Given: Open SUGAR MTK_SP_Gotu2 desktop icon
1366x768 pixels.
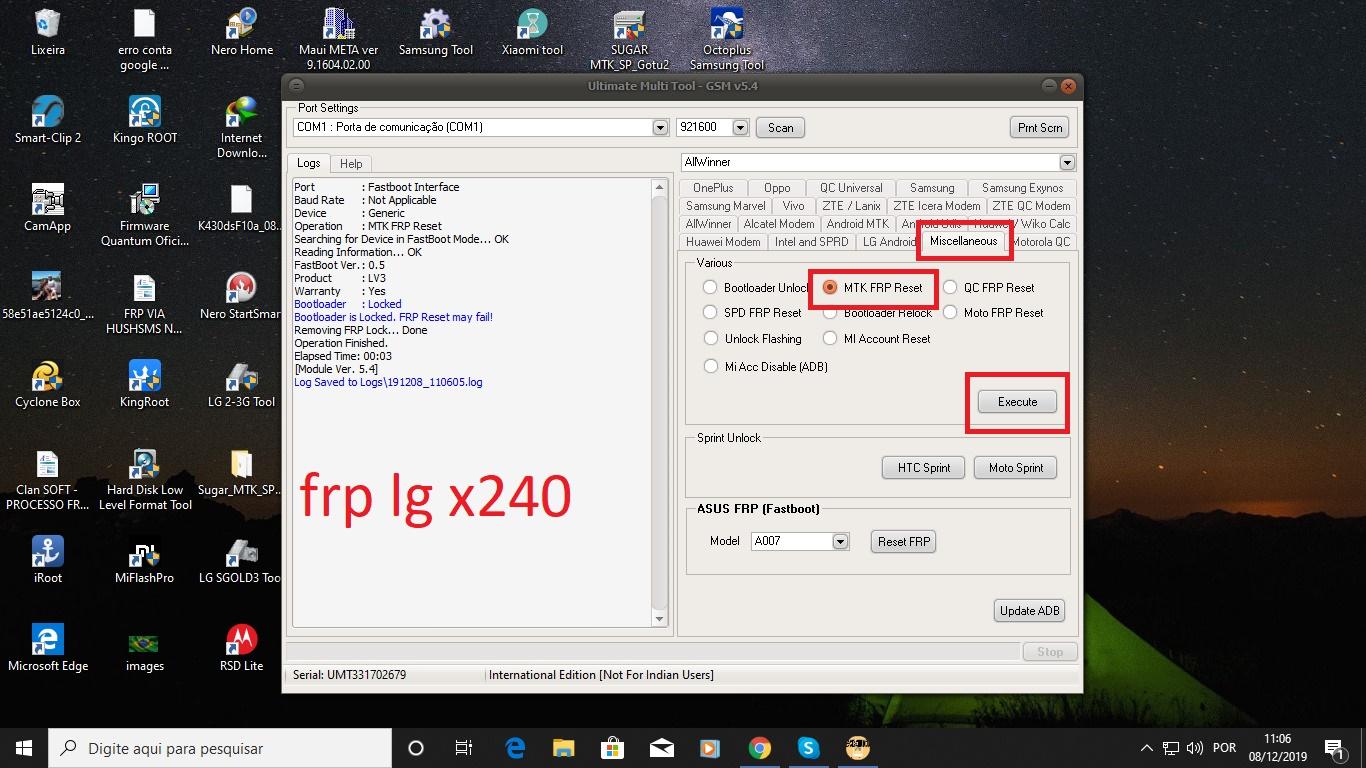Looking at the screenshot, I should tap(629, 40).
